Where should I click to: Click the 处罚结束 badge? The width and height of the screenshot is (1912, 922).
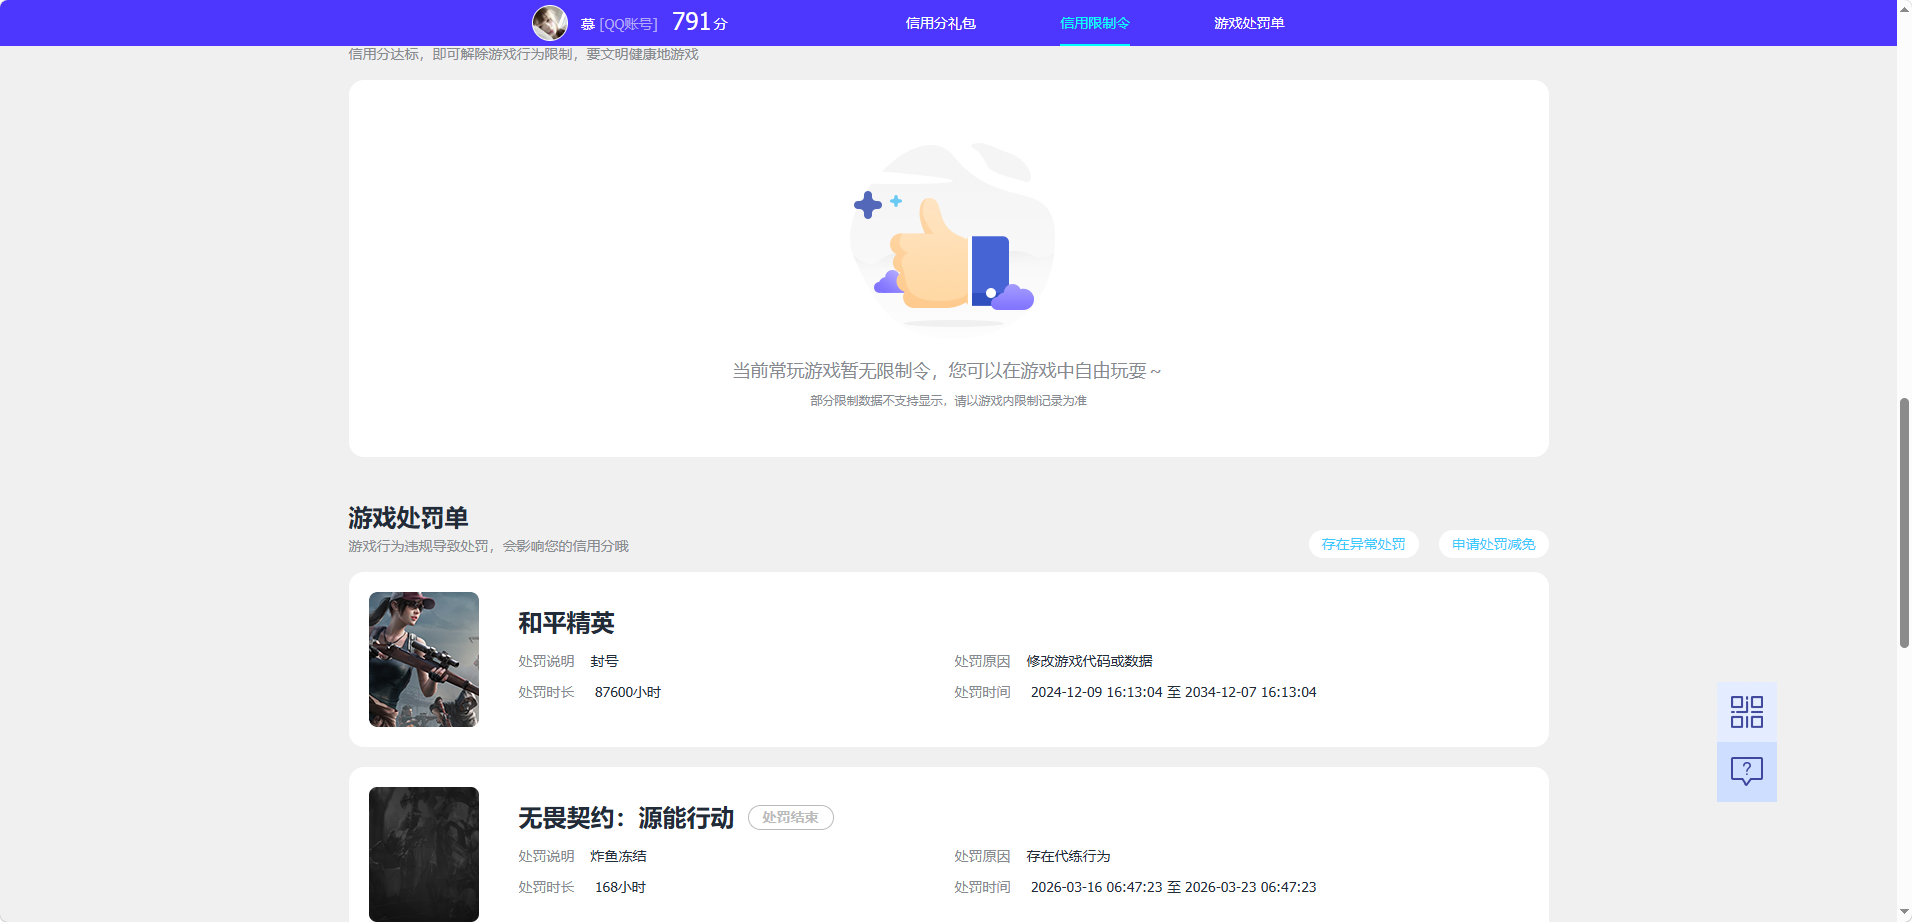pos(790,817)
